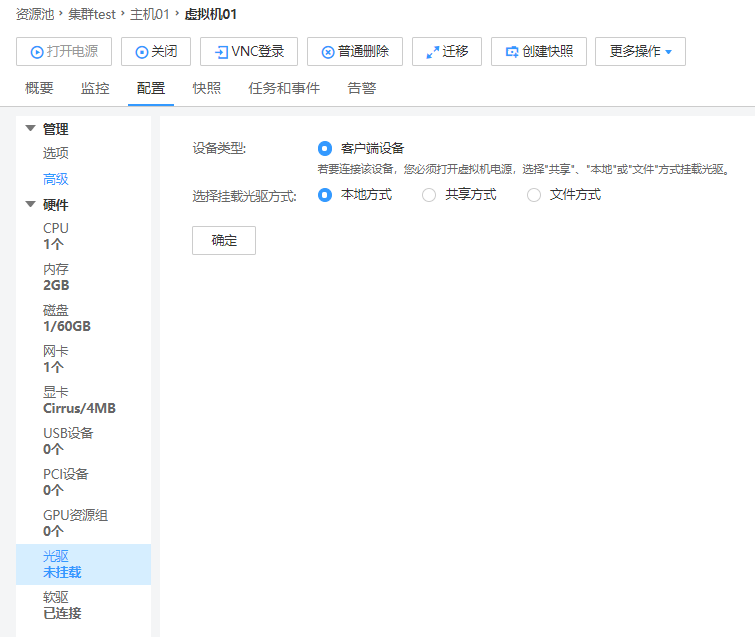
Task: Click the power-on play icon
Action: (x=37, y=52)
